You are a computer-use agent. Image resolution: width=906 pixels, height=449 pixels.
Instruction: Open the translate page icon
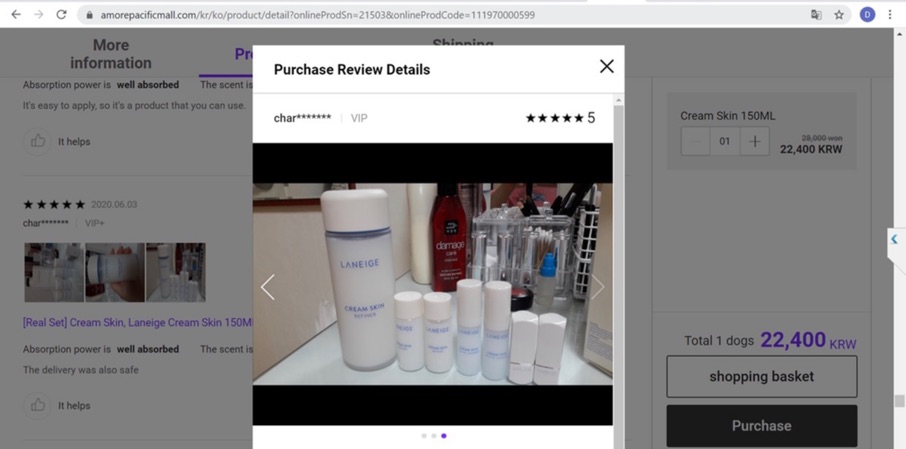[x=816, y=15]
